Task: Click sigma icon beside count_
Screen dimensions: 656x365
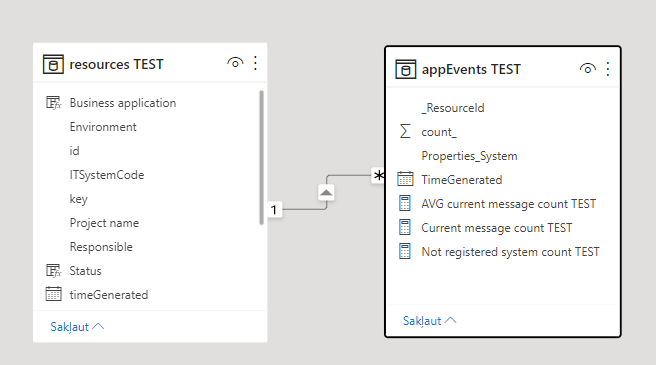Action: 405,131
